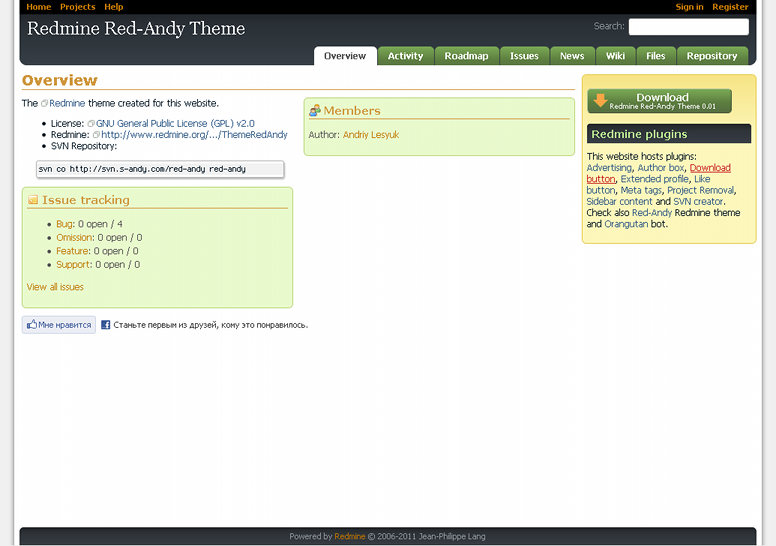Click the thumbs-up Like button

(x=59, y=325)
